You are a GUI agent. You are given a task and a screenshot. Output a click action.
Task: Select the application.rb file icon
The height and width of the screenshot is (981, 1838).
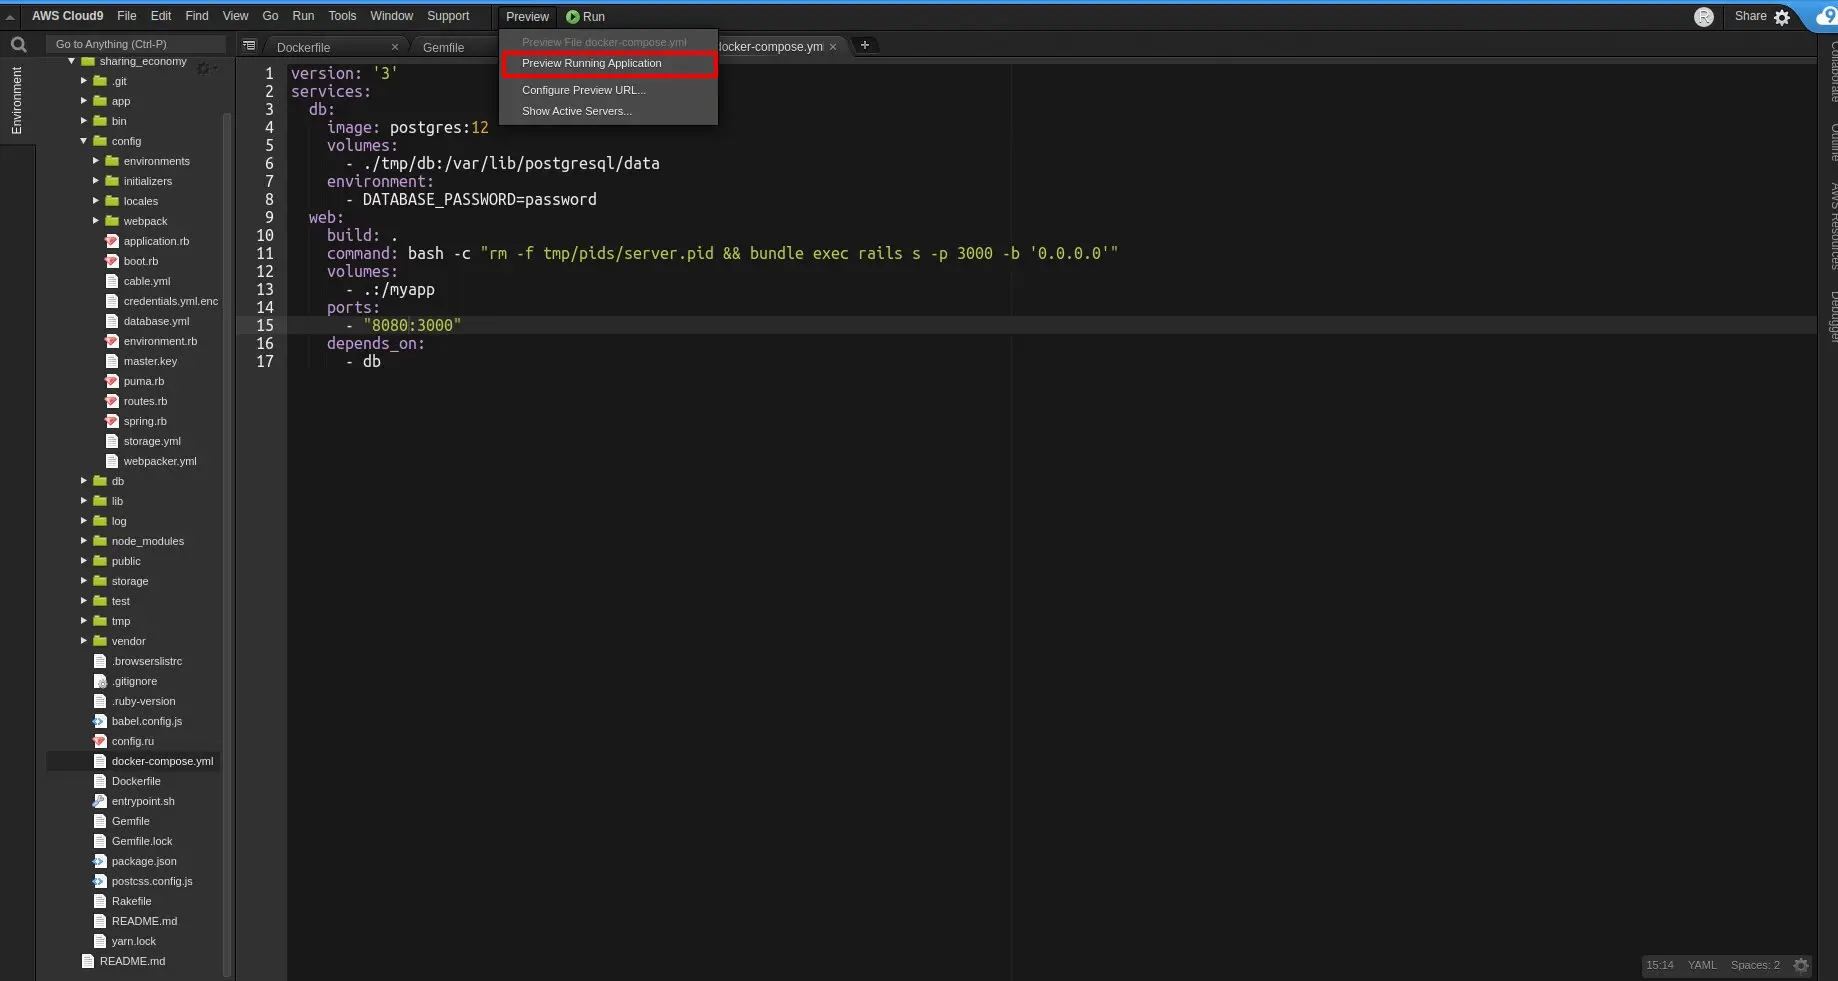tap(112, 241)
